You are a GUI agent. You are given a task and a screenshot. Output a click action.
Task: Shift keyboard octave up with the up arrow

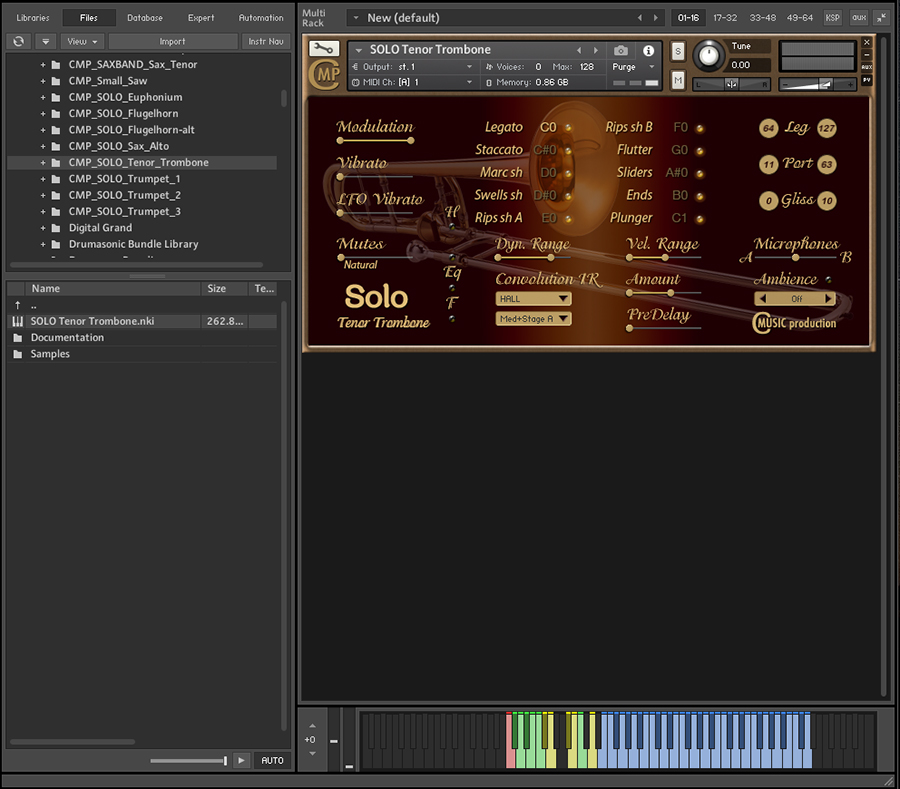point(312,726)
